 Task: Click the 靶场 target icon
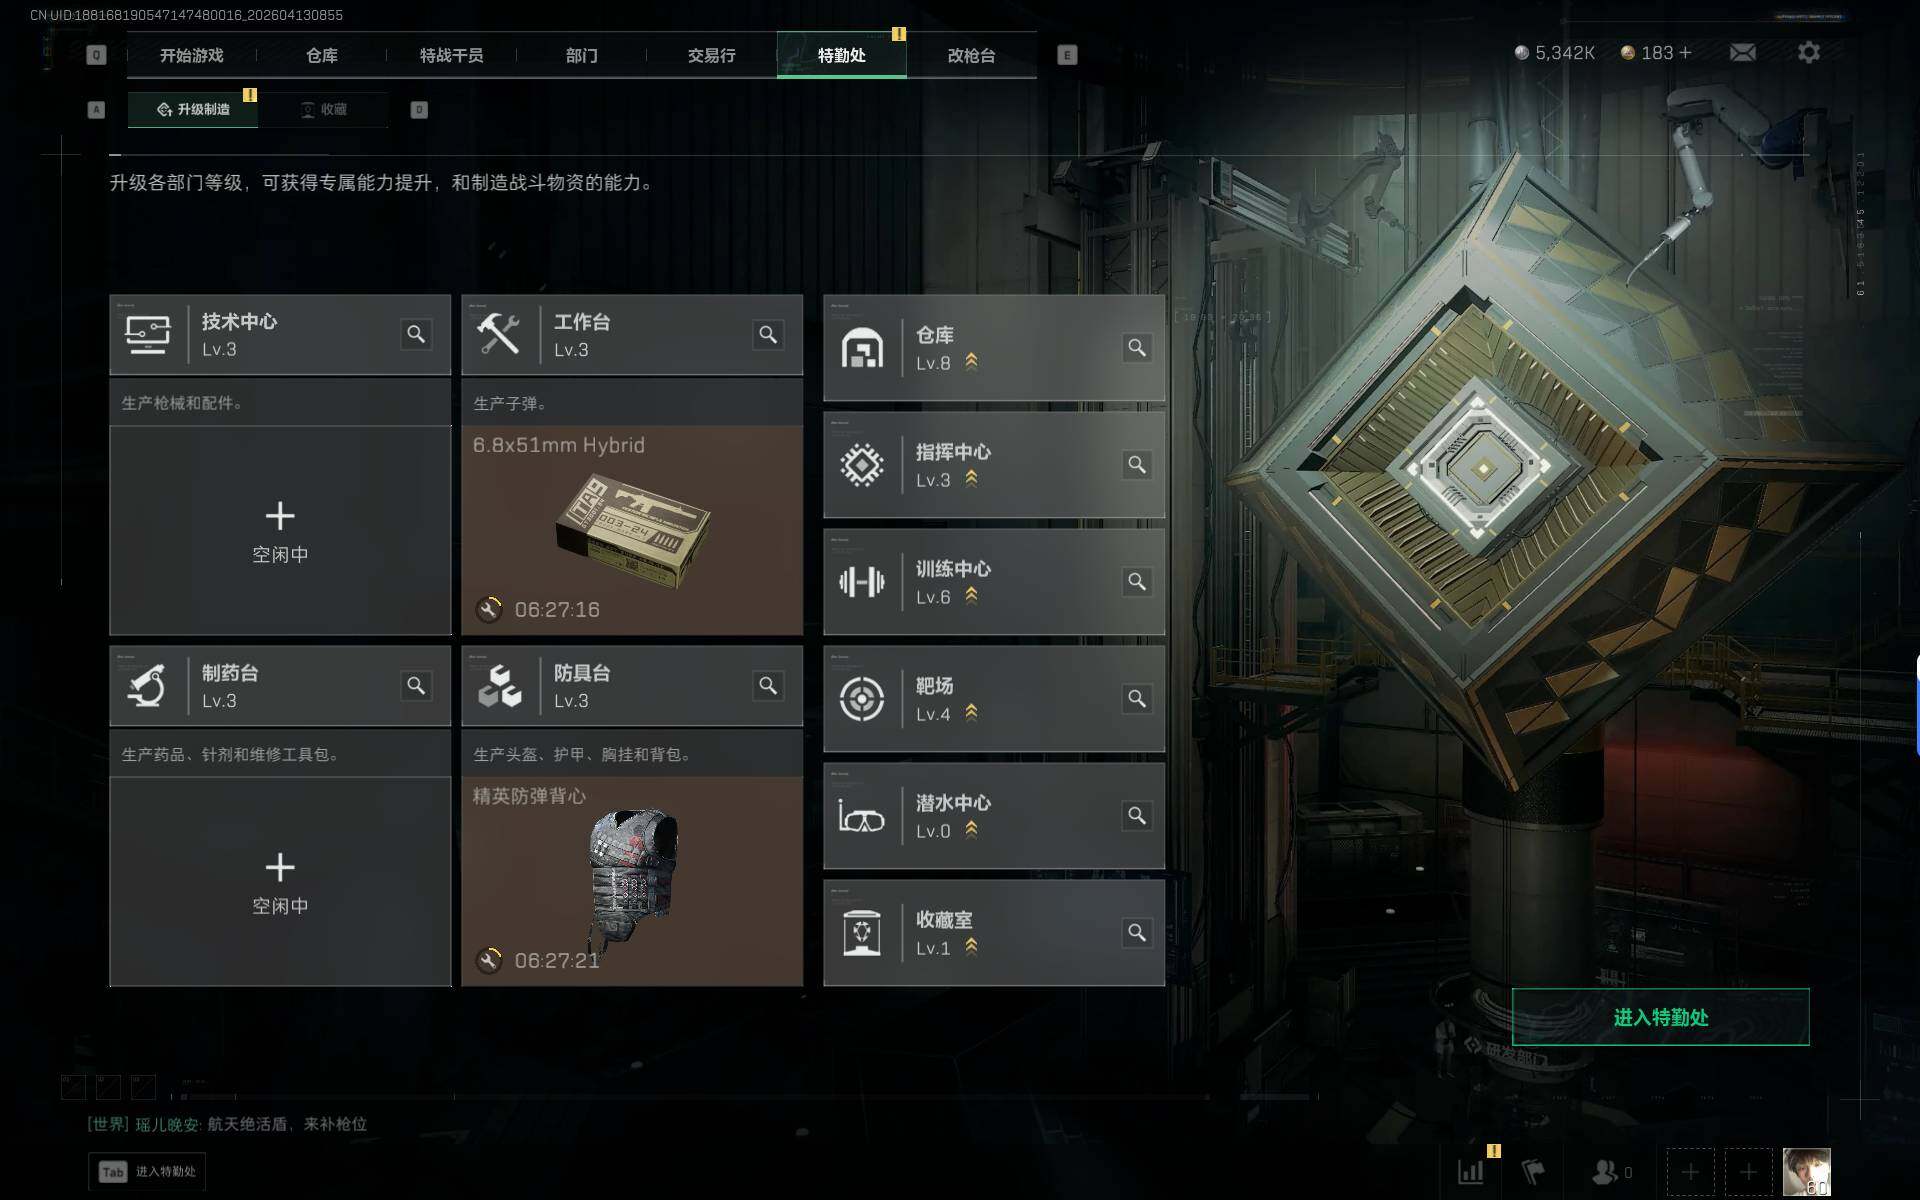(x=861, y=698)
